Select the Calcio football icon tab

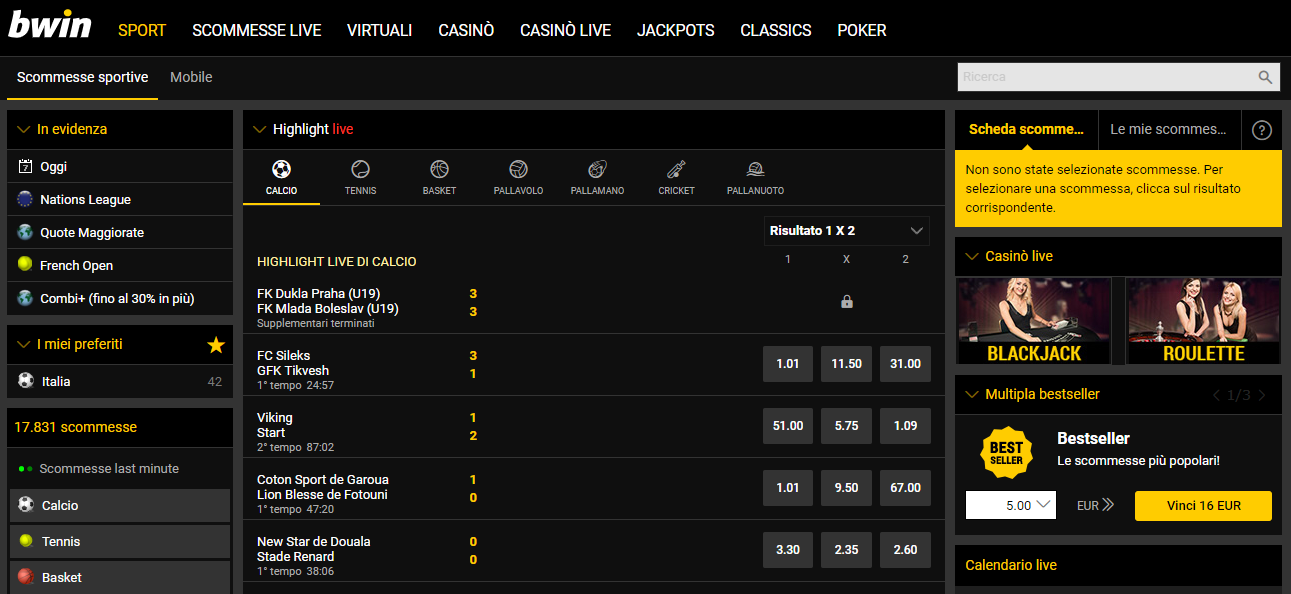[x=281, y=169]
